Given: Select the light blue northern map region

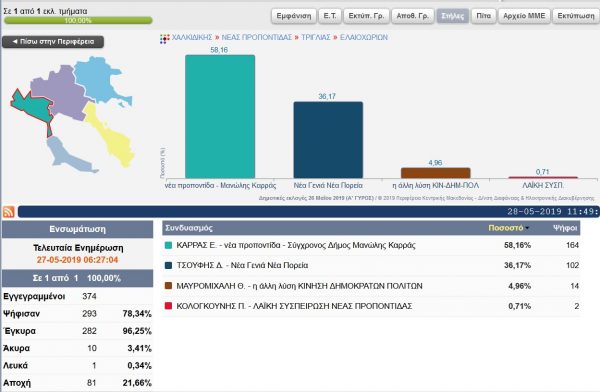Looking at the screenshot, I should tap(99, 78).
